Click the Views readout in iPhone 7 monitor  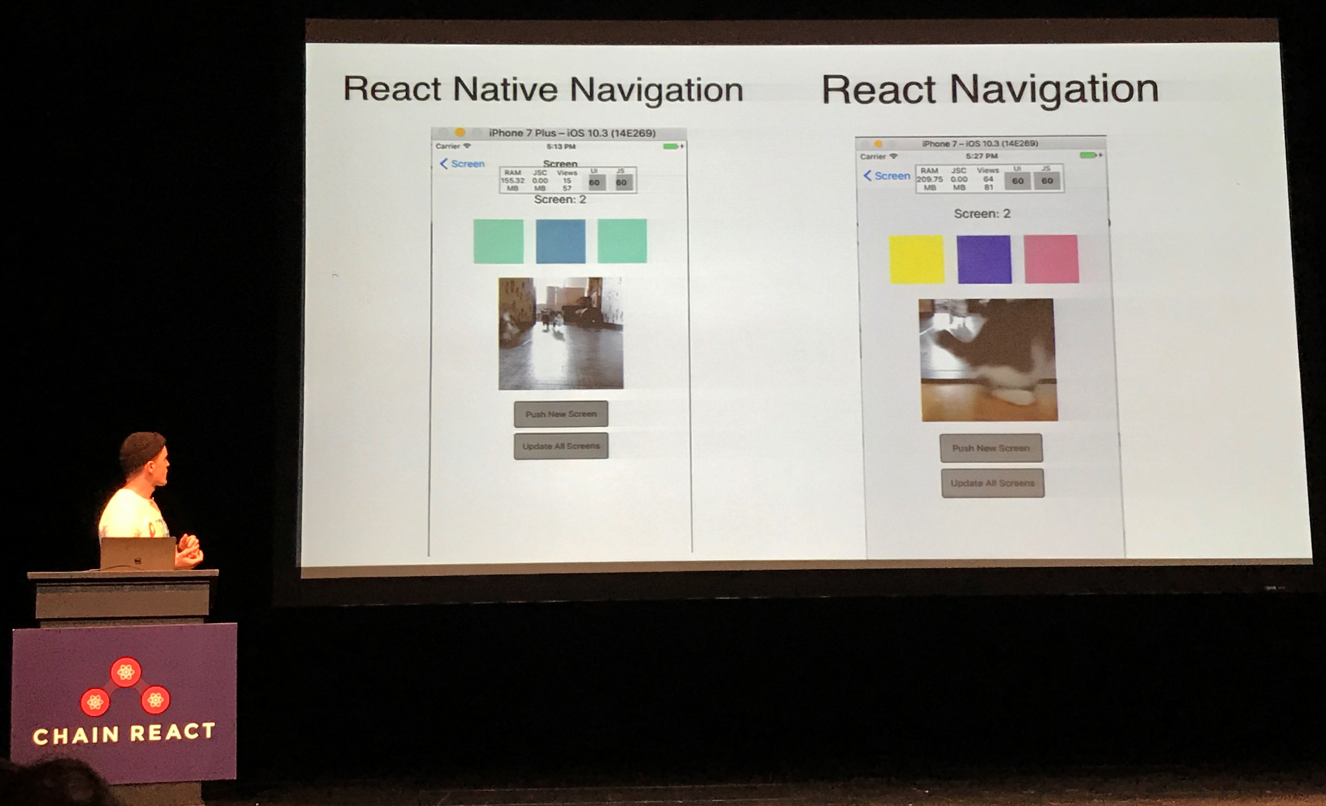point(988,179)
